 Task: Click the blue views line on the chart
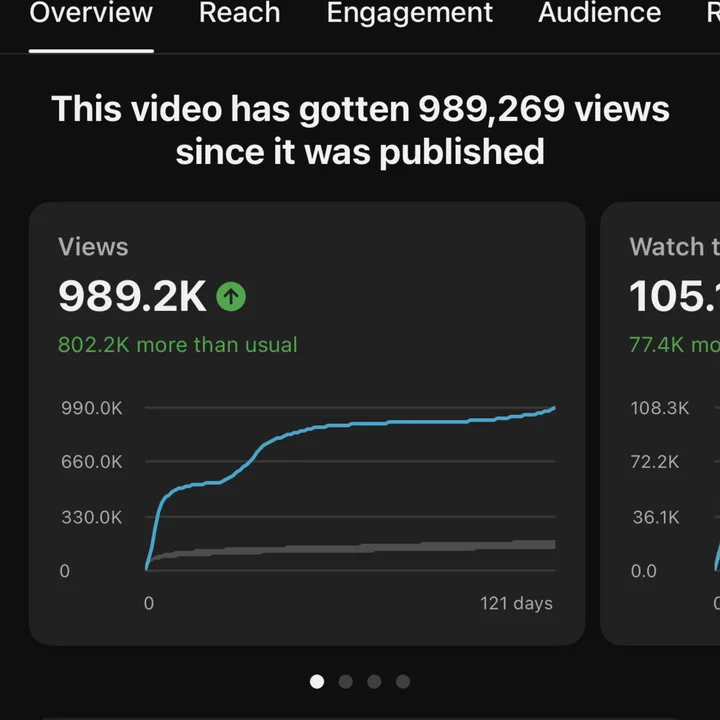click(x=349, y=425)
